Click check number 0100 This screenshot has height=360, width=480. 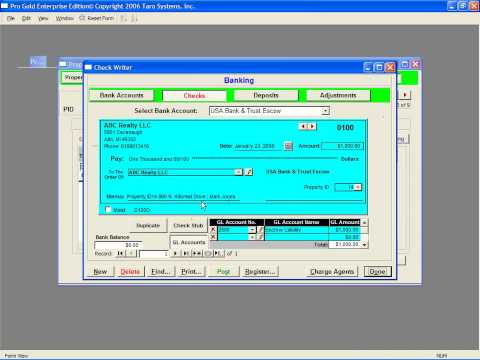(345, 127)
